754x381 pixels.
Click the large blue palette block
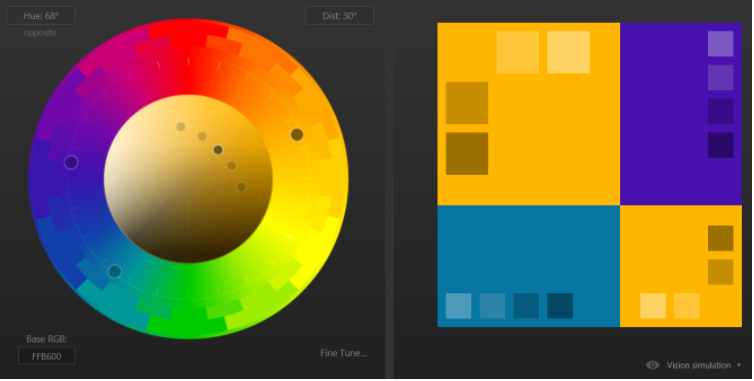point(528,266)
